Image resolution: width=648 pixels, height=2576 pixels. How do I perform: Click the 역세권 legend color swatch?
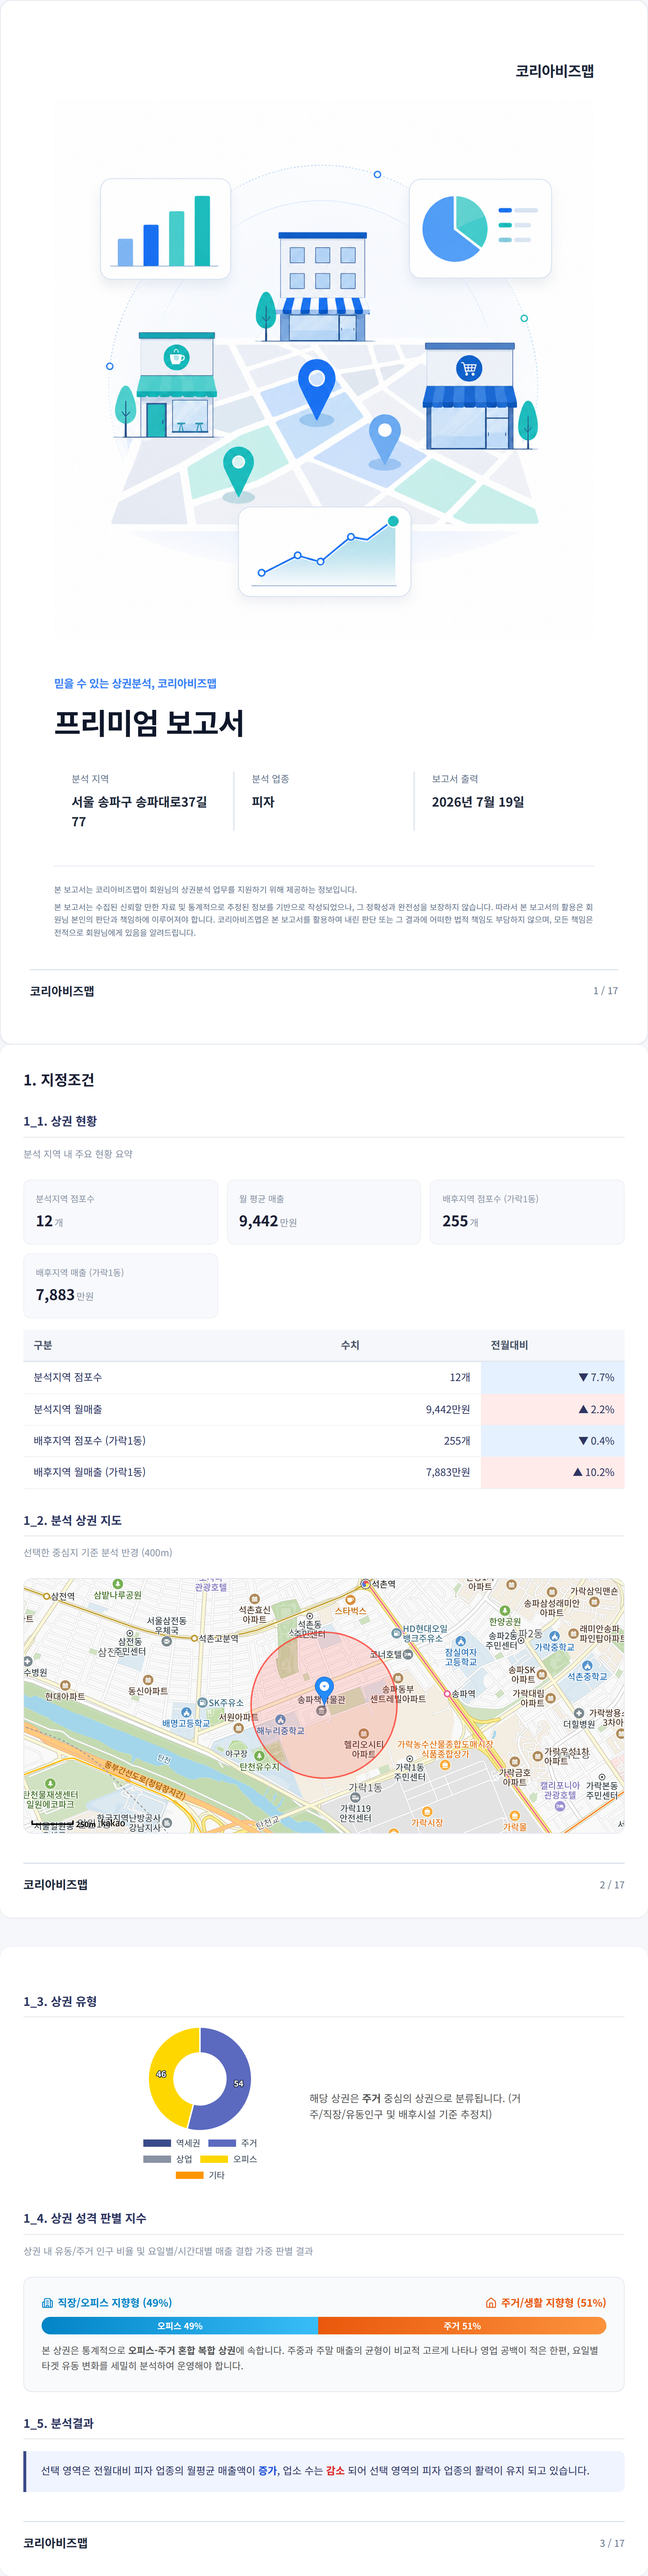(x=157, y=2143)
